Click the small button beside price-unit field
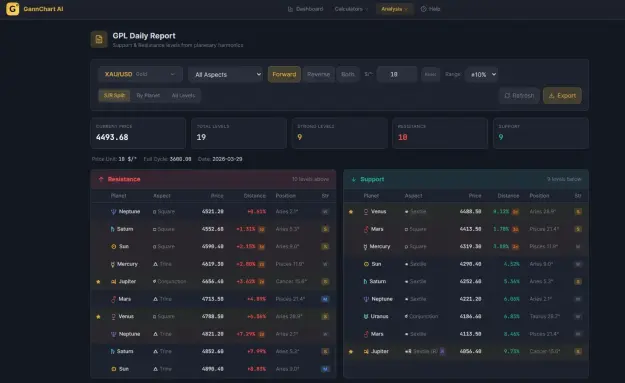The image size is (625, 383). 430,75
